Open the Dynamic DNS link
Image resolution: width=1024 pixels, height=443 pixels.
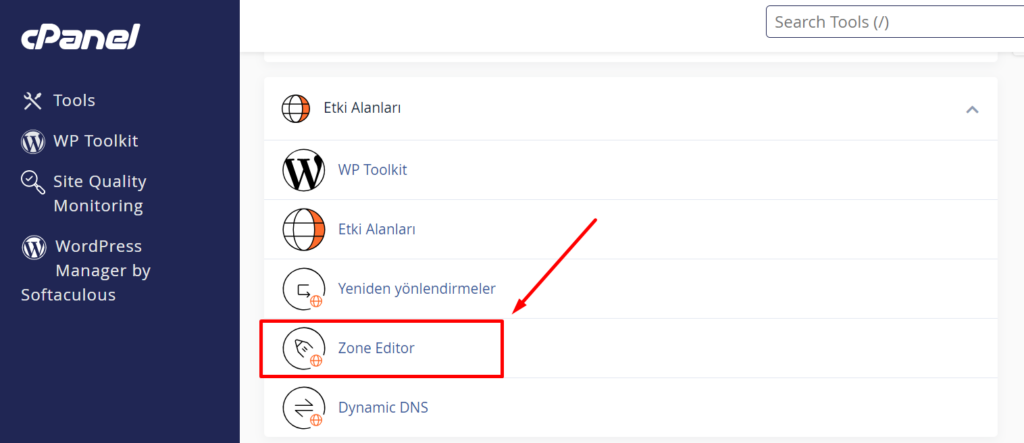coord(383,408)
